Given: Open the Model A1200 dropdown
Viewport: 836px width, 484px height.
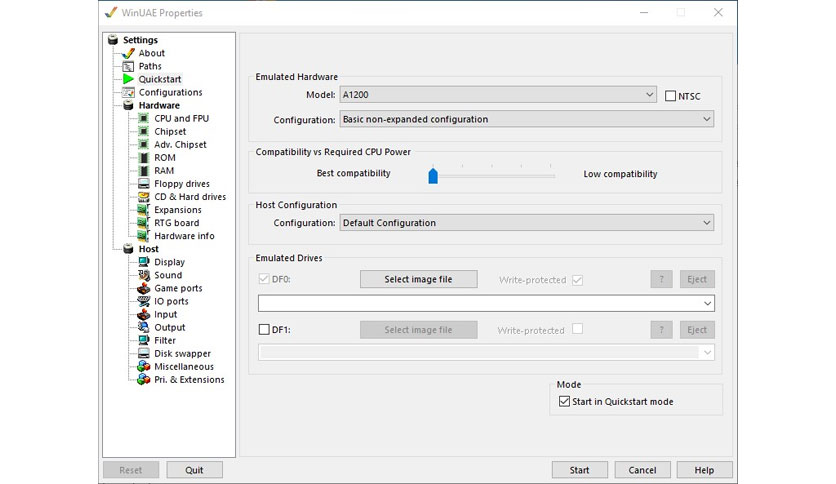Looking at the screenshot, I should pos(498,95).
